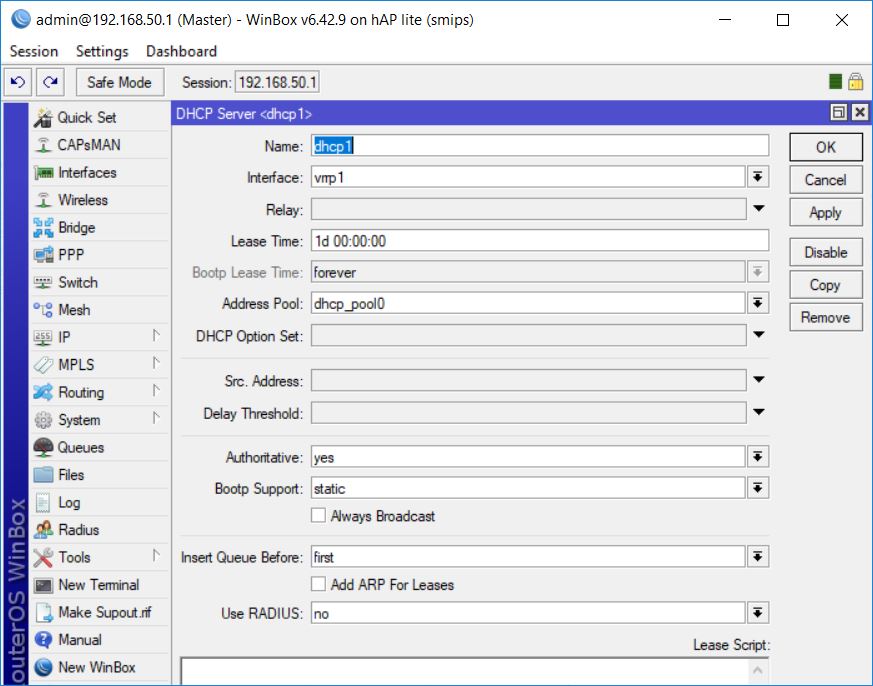
Task: Open the Session menu
Action: 34,51
